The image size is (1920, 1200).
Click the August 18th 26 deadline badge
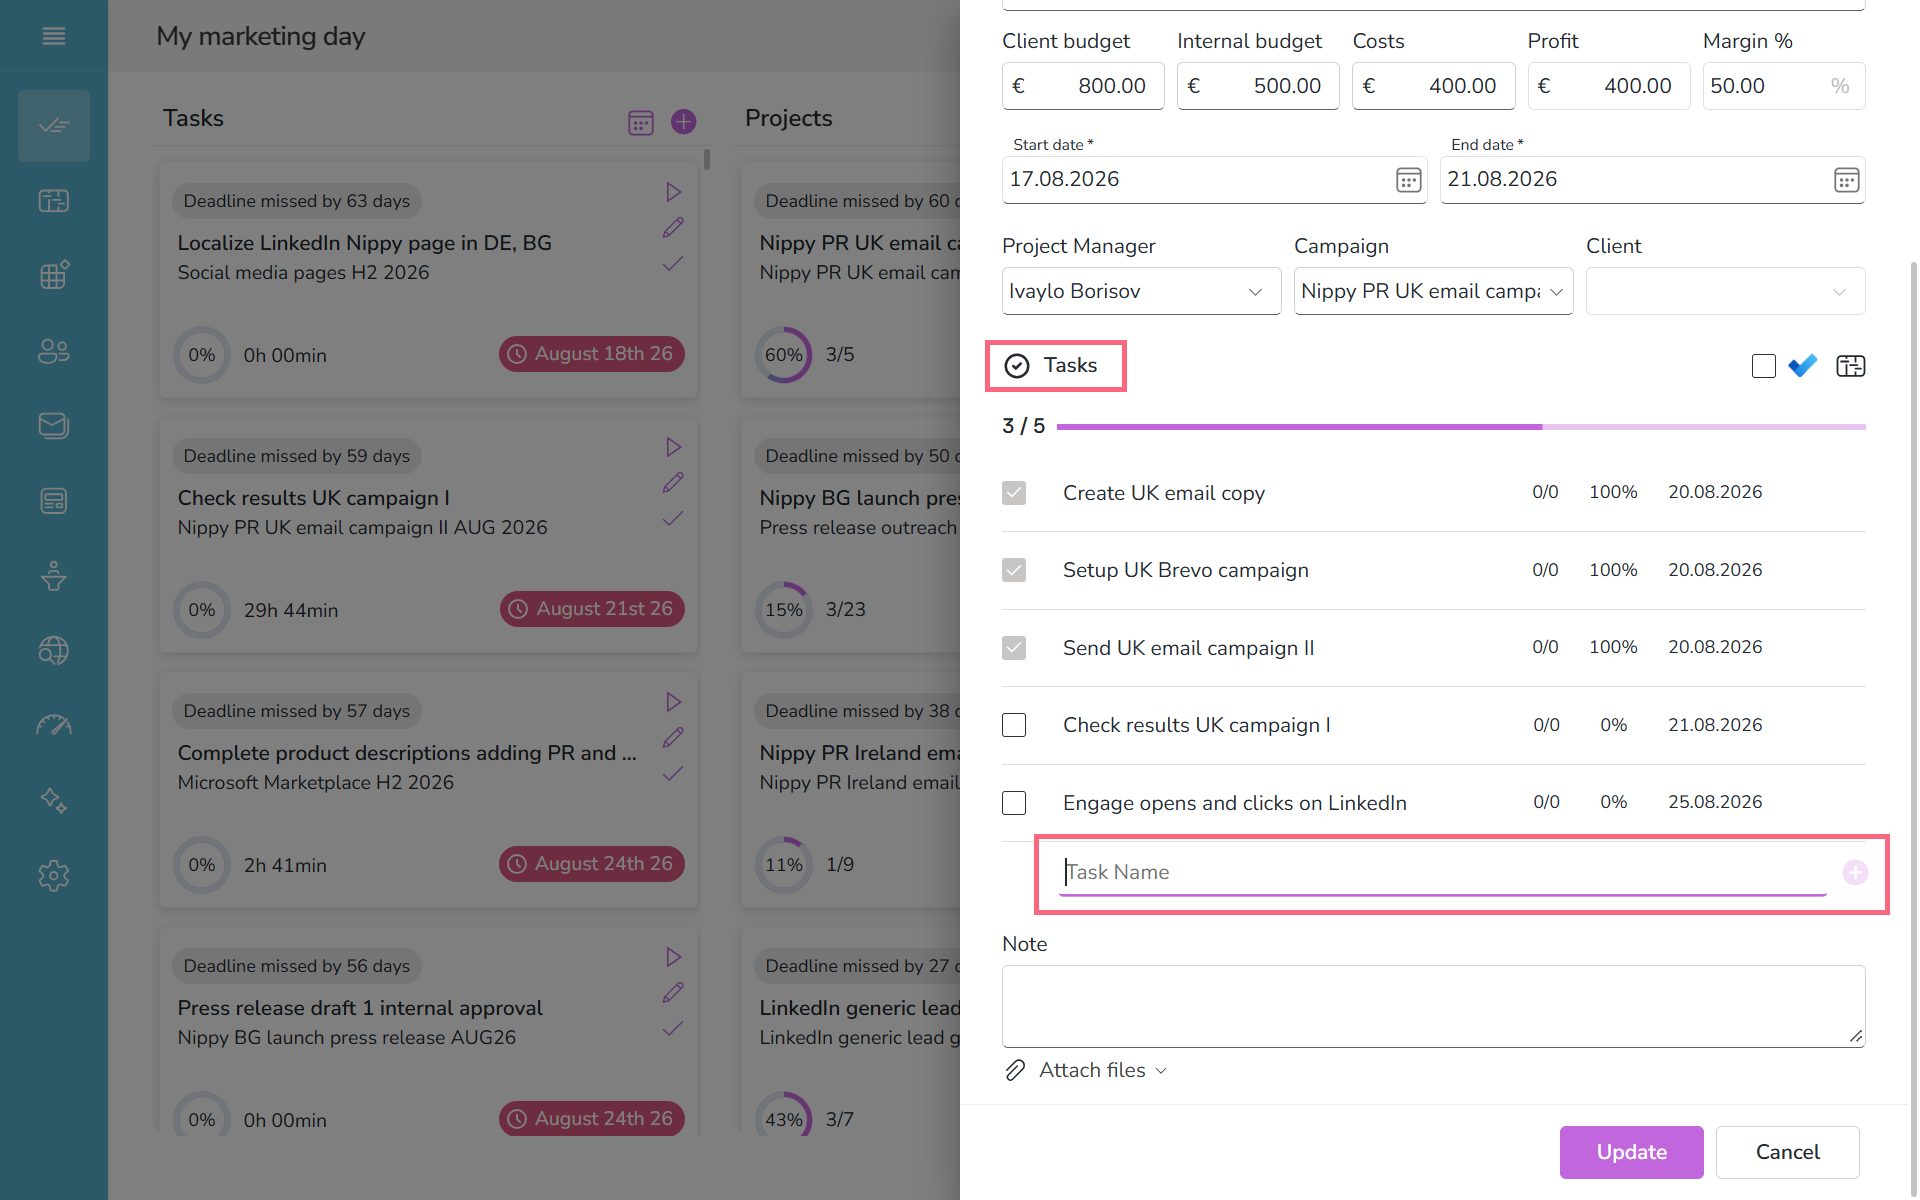coord(591,354)
